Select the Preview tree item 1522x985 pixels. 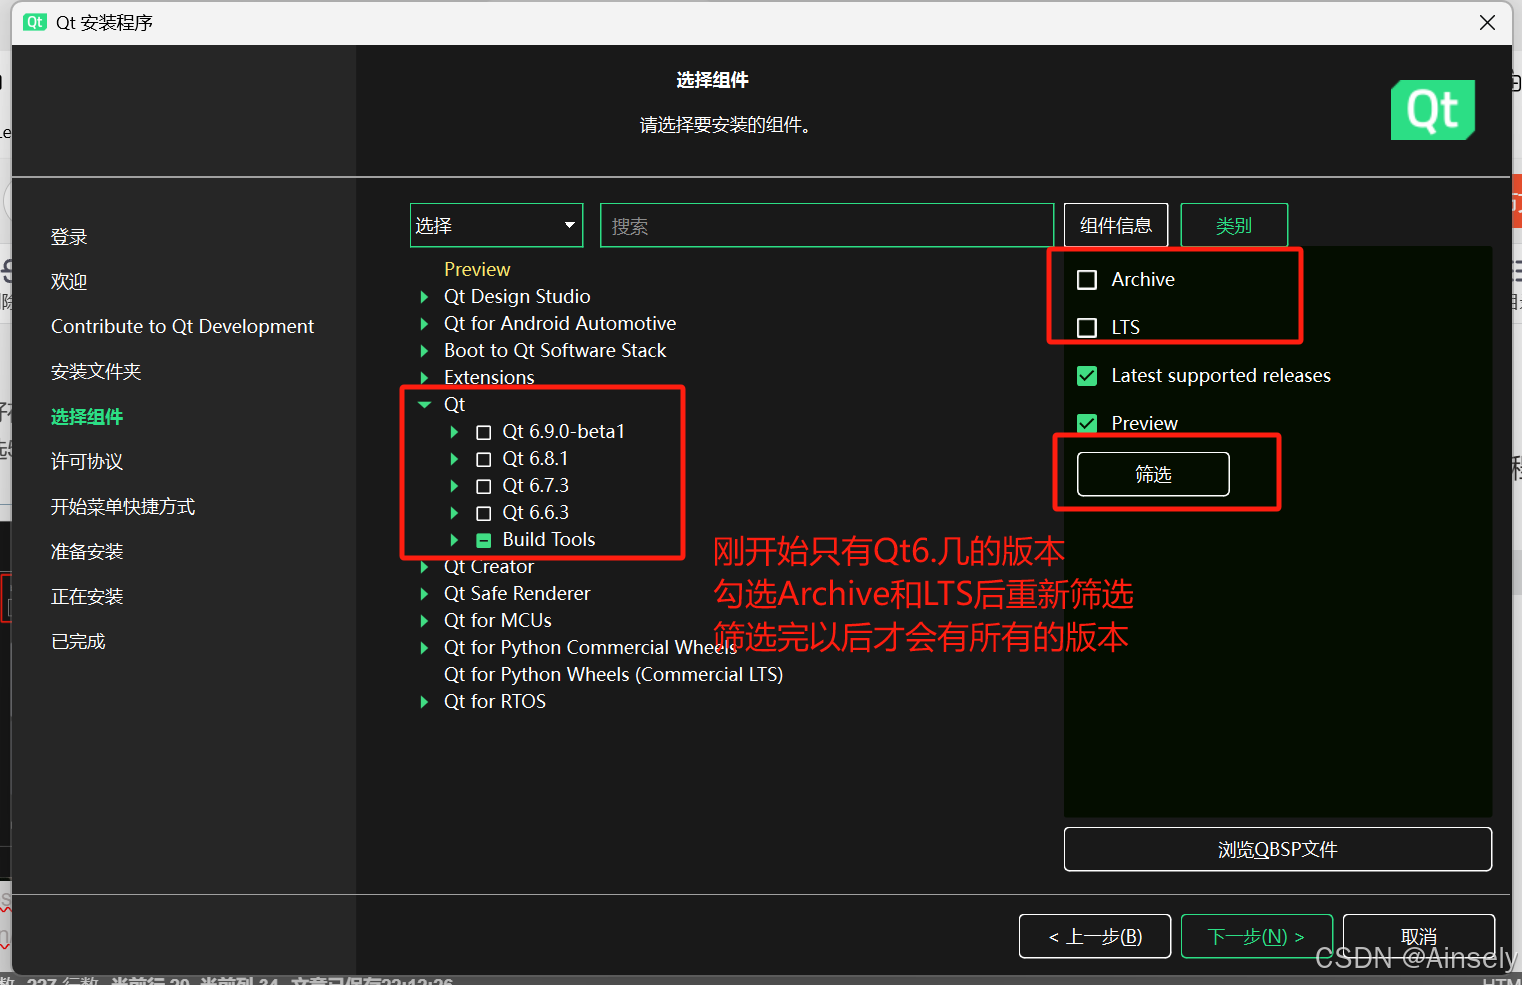pos(477,270)
